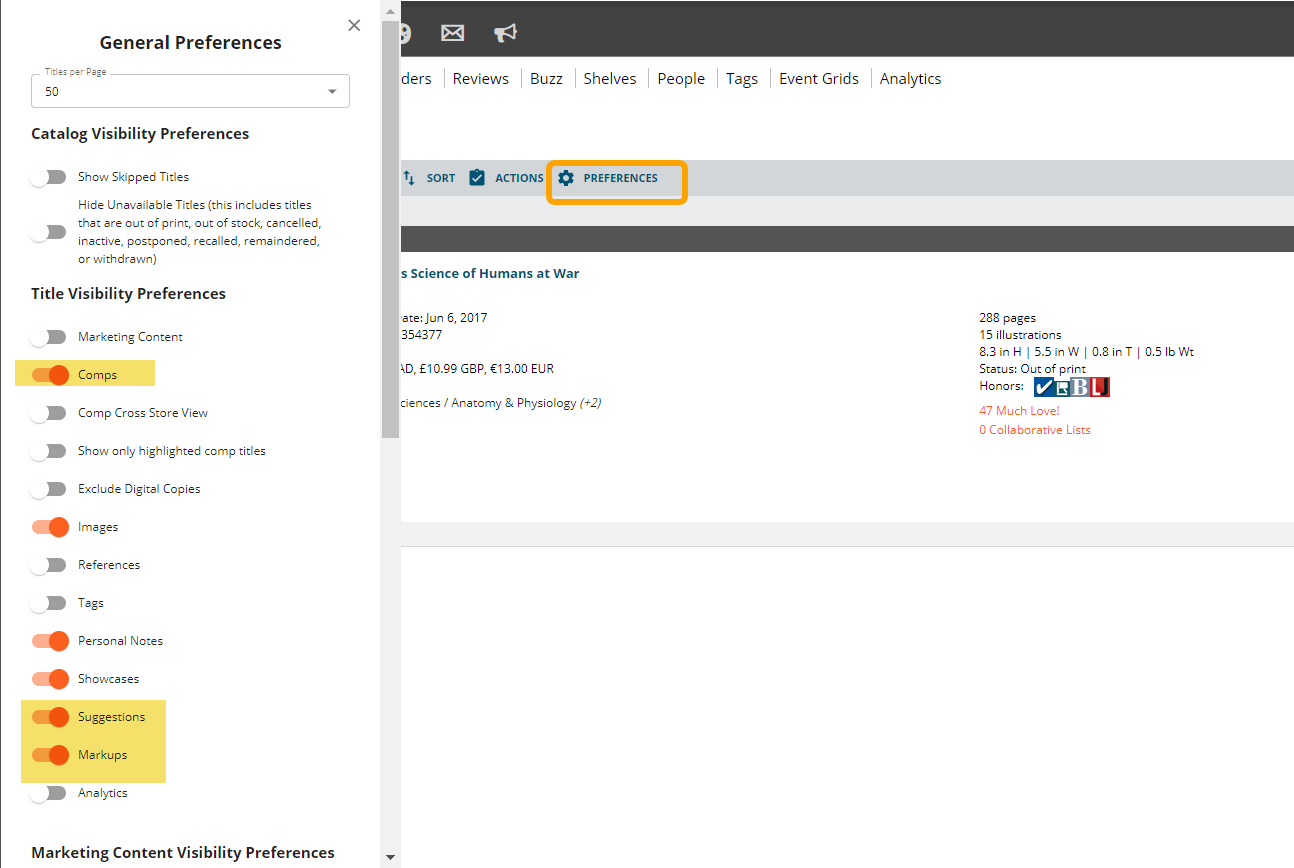This screenshot has height=868, width=1294.
Task: Turn off the Comps switch
Action: point(50,375)
